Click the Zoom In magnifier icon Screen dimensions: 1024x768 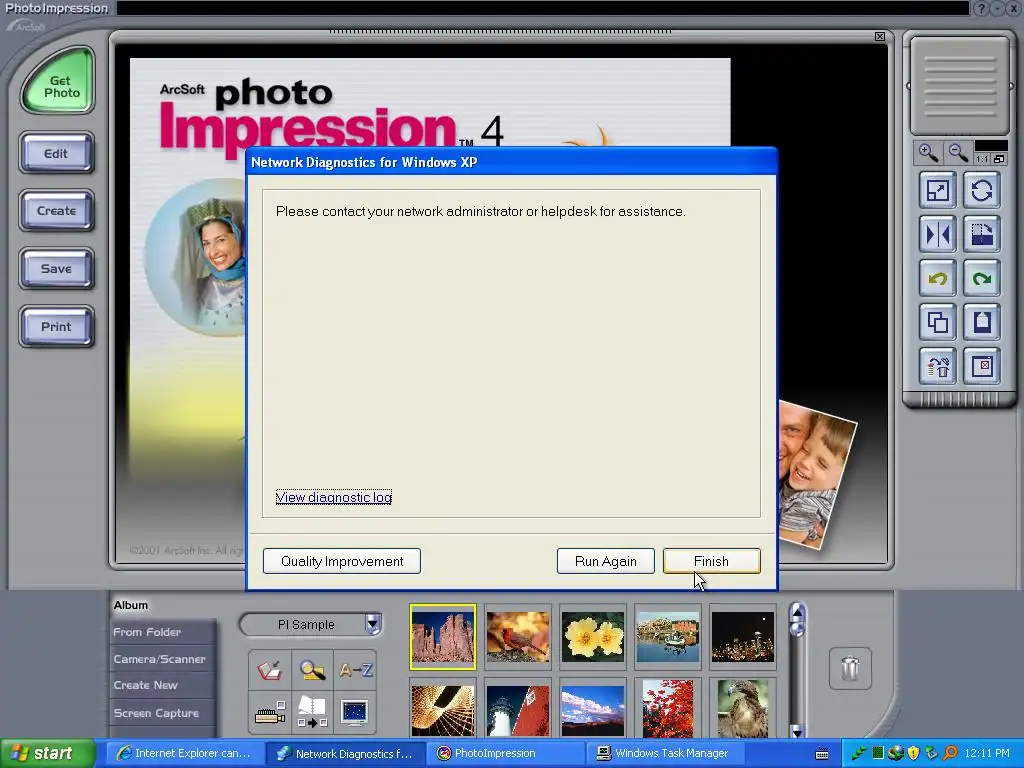click(928, 153)
